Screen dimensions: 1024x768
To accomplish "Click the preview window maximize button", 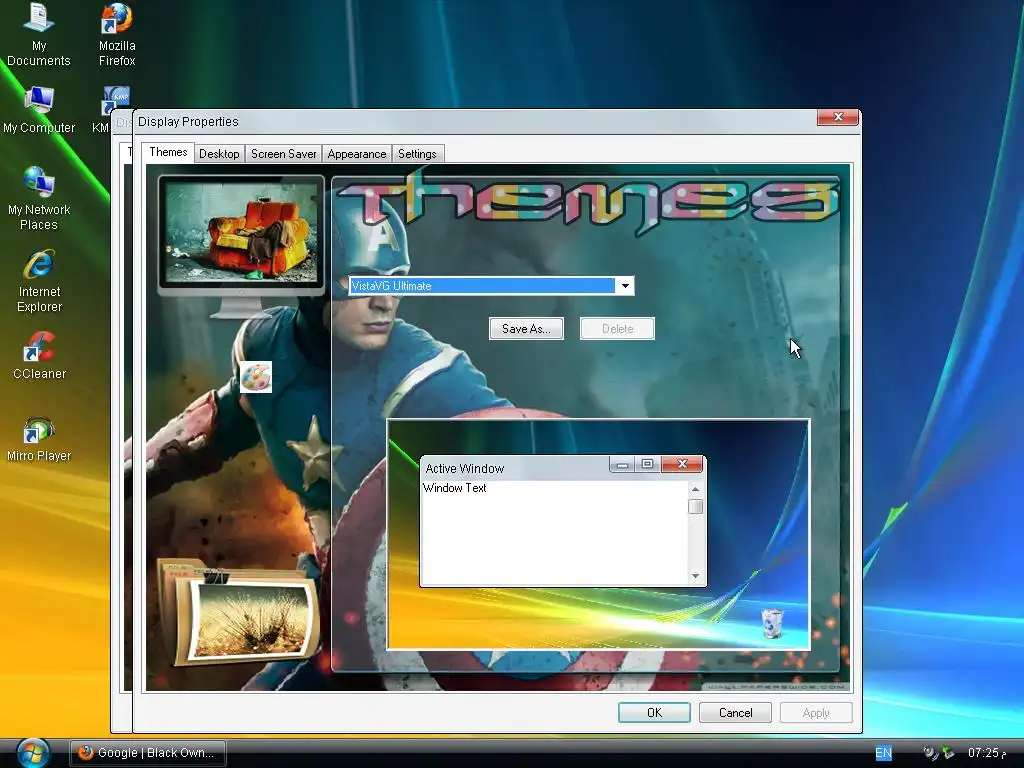I will coord(647,464).
